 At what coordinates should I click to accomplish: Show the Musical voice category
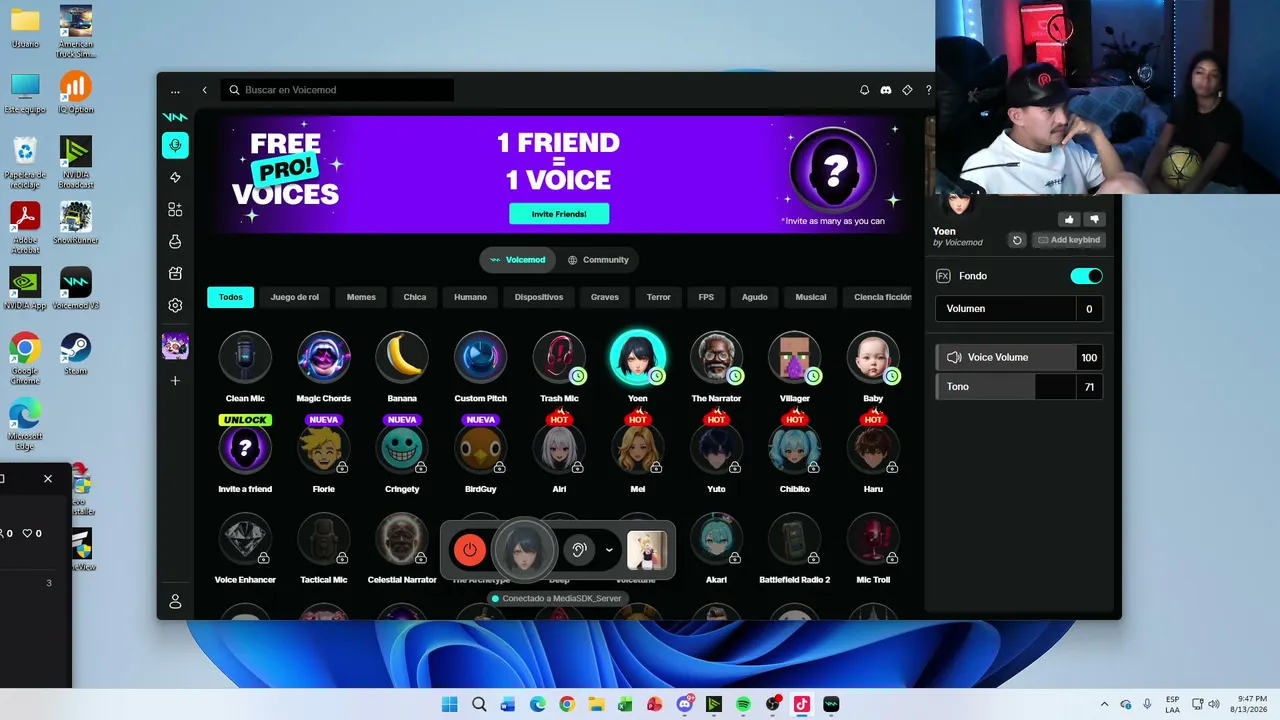point(811,297)
